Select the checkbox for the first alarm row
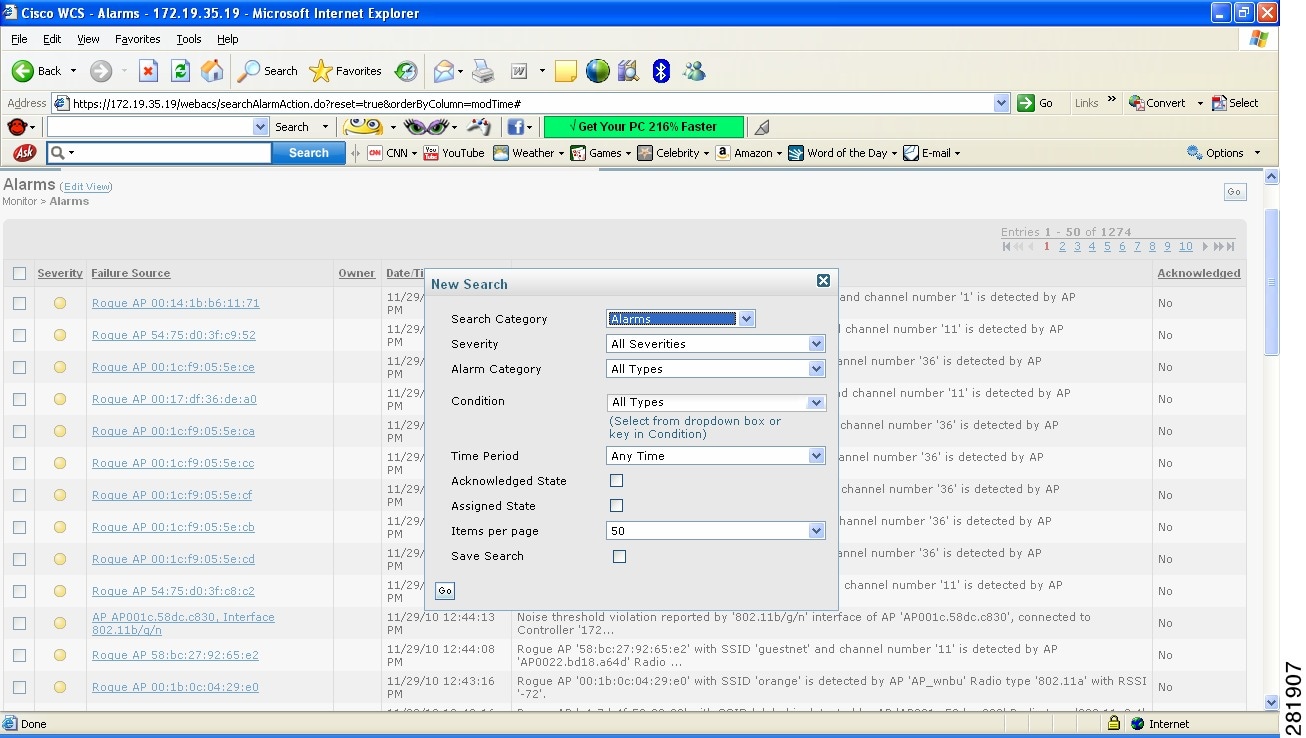 click(x=16, y=303)
